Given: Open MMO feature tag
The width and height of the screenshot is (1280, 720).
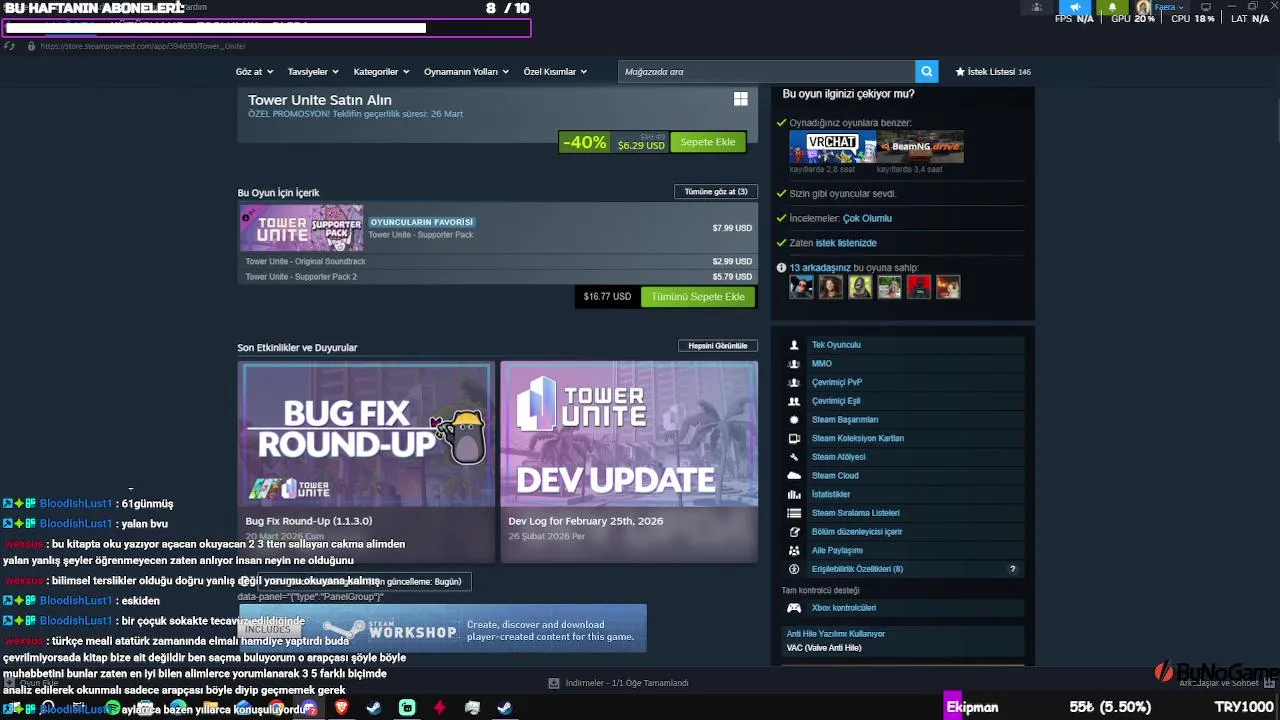Looking at the screenshot, I should click(904, 364).
